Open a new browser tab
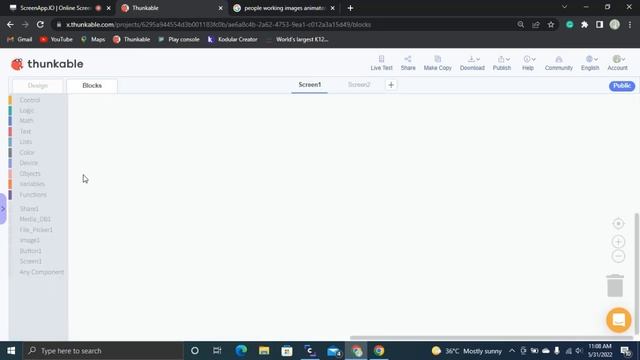Screen dimensions: 640x360 click(x=350, y=8)
